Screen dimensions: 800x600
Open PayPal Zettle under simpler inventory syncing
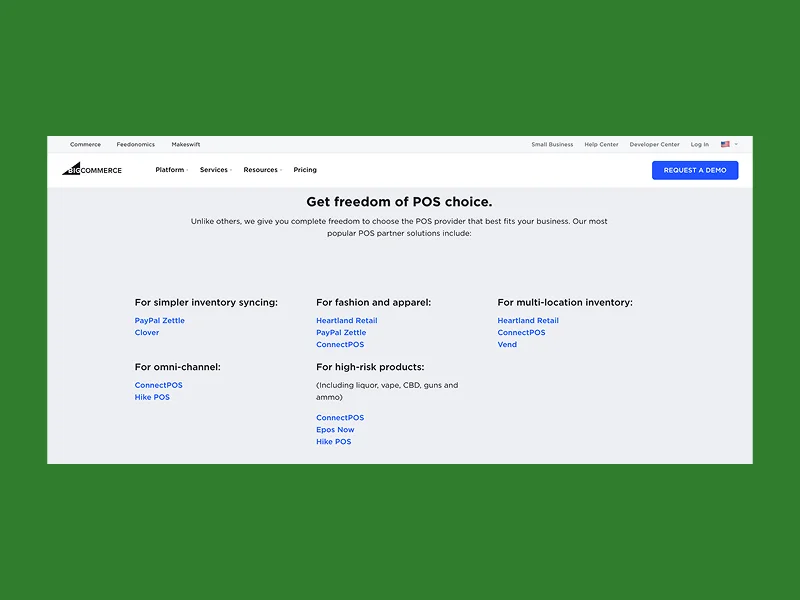click(160, 321)
